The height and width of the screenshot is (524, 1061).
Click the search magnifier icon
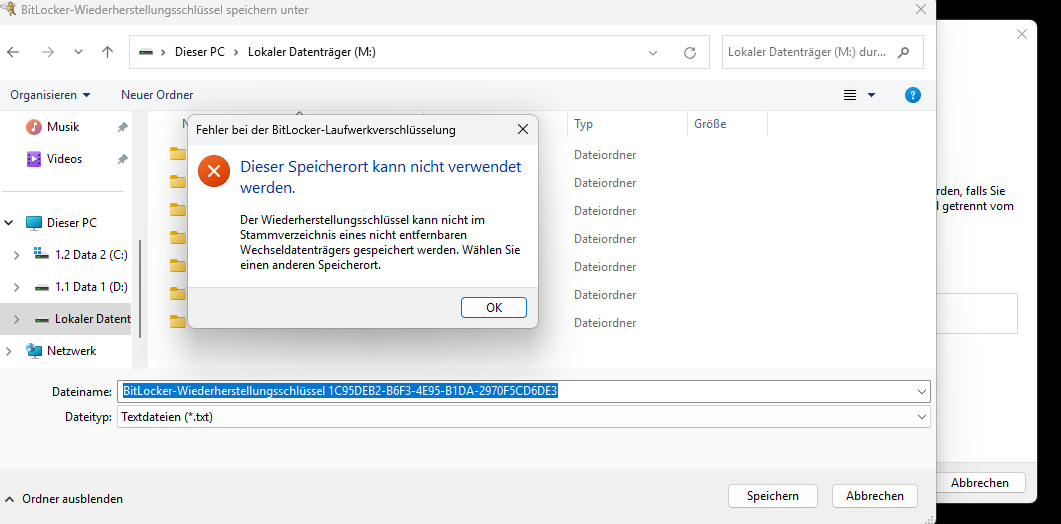click(x=903, y=52)
